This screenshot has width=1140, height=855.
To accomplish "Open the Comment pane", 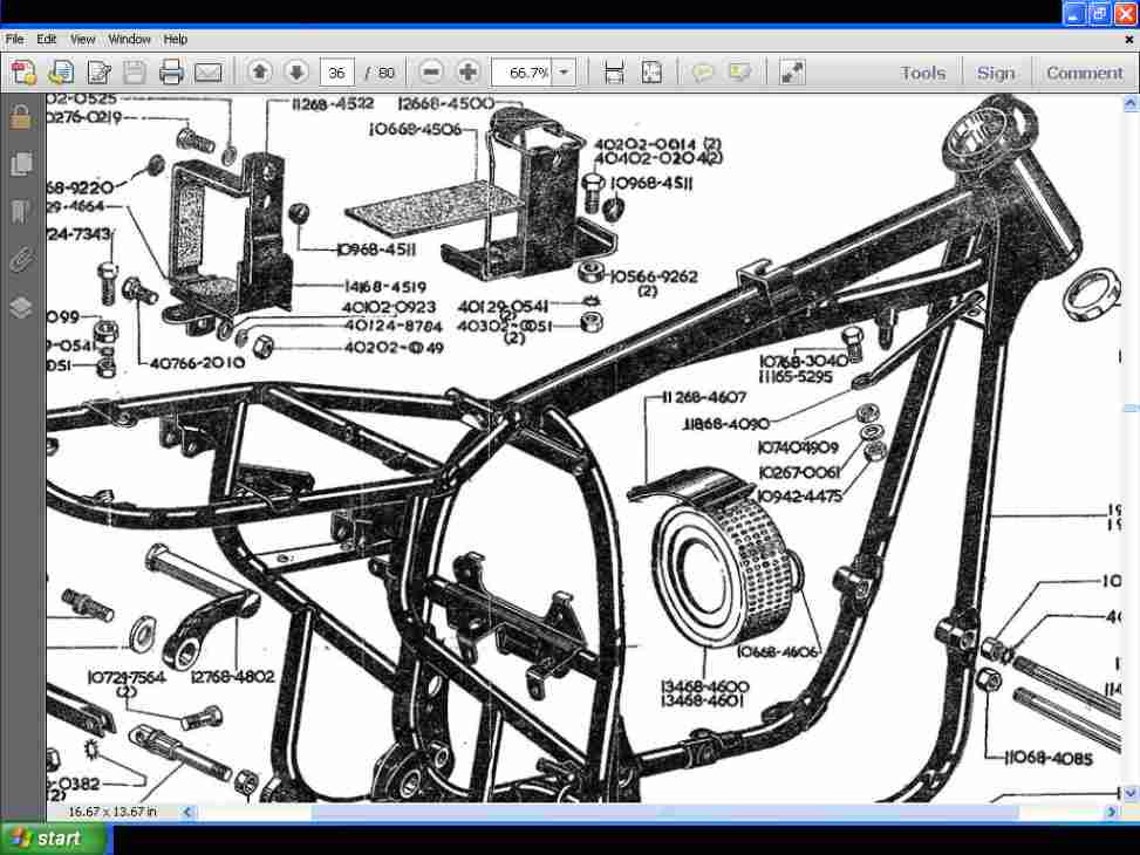I will (1084, 71).
